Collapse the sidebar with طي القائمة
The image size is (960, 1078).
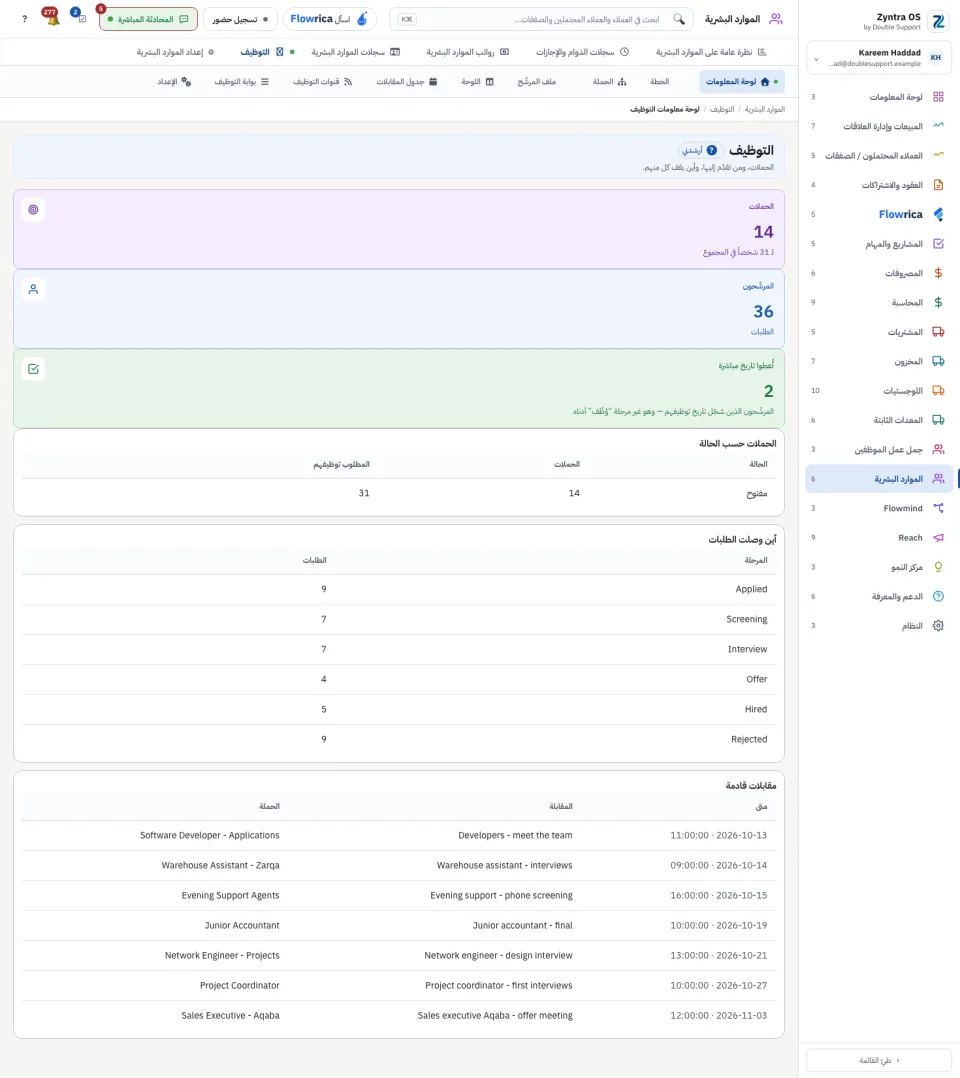(x=879, y=1060)
